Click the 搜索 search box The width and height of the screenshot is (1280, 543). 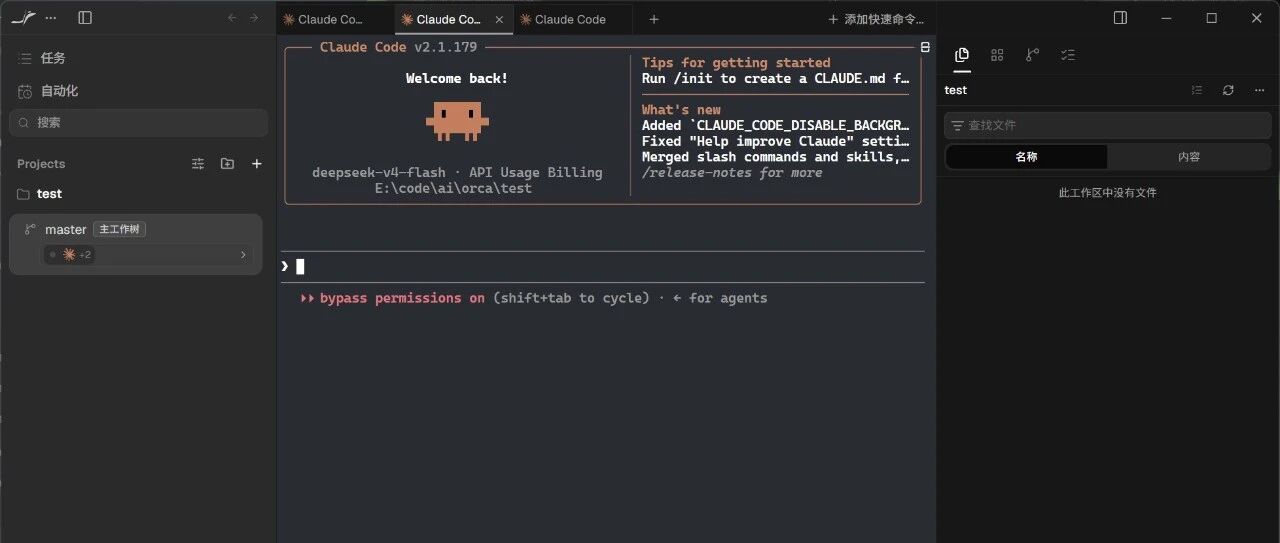pyautogui.click(x=138, y=122)
